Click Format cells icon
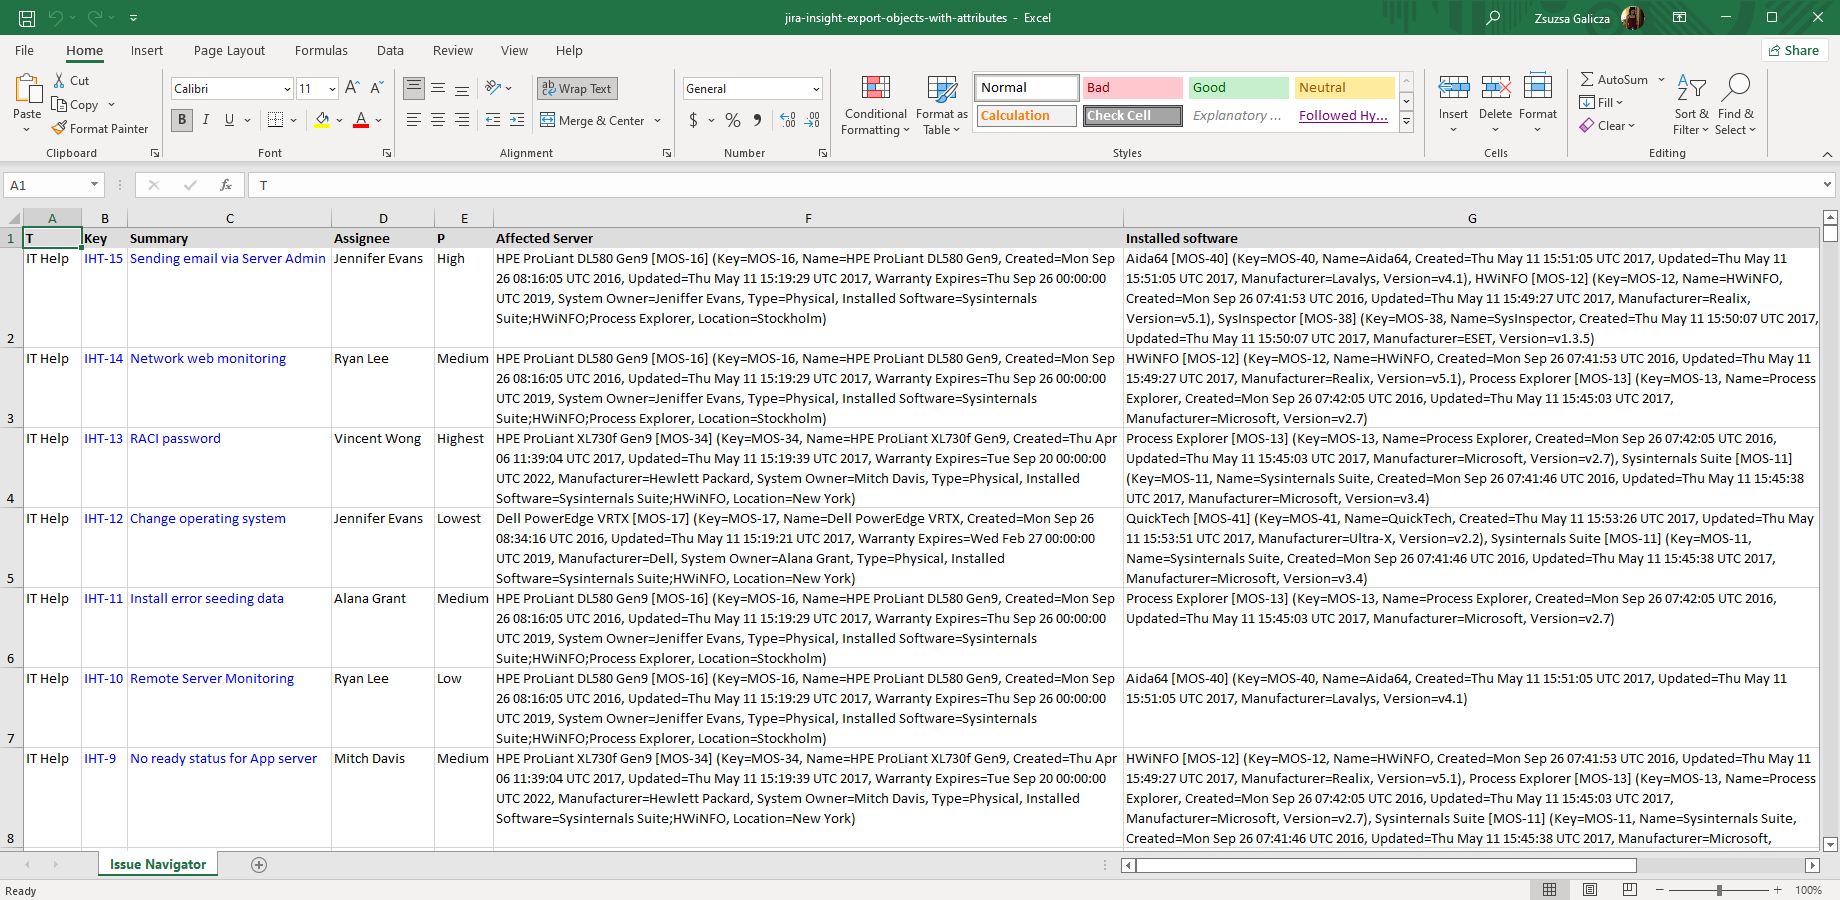 [1538, 87]
